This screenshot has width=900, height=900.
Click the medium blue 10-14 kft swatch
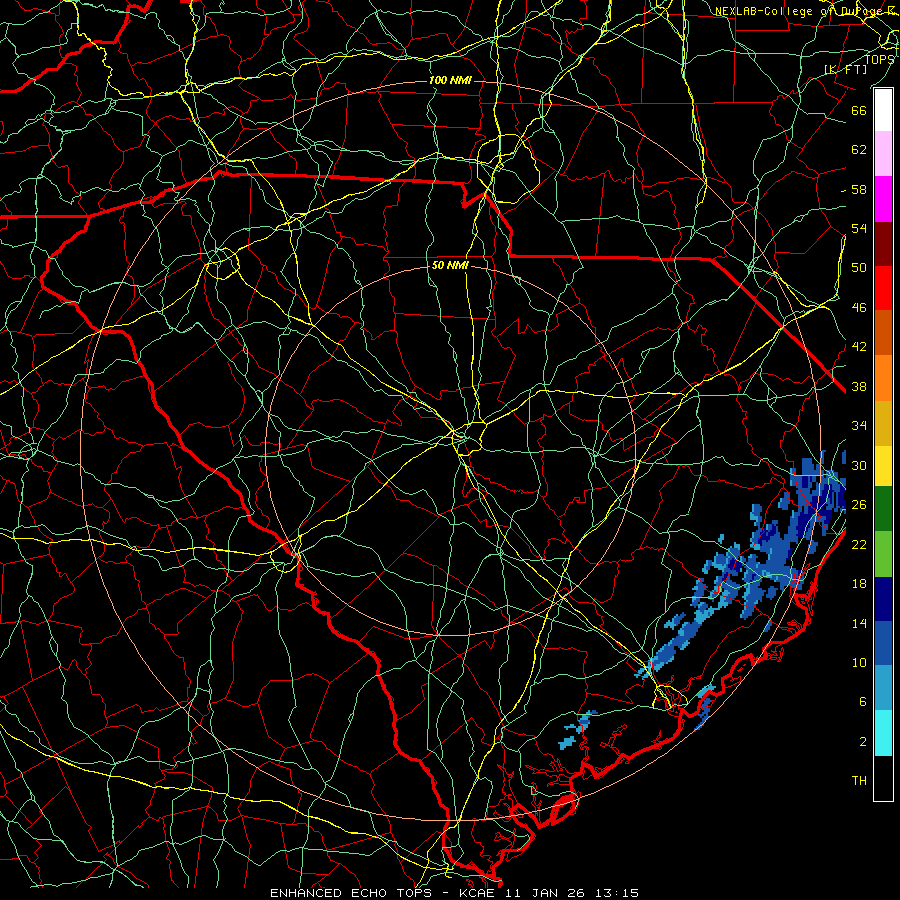[x=883, y=643]
